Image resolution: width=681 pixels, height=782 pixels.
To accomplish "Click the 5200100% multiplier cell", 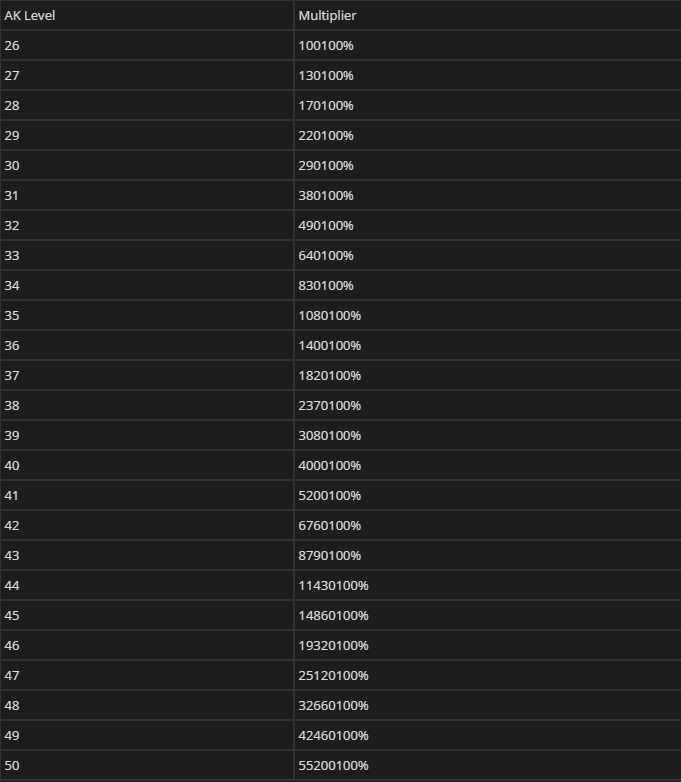I will [x=330, y=496].
